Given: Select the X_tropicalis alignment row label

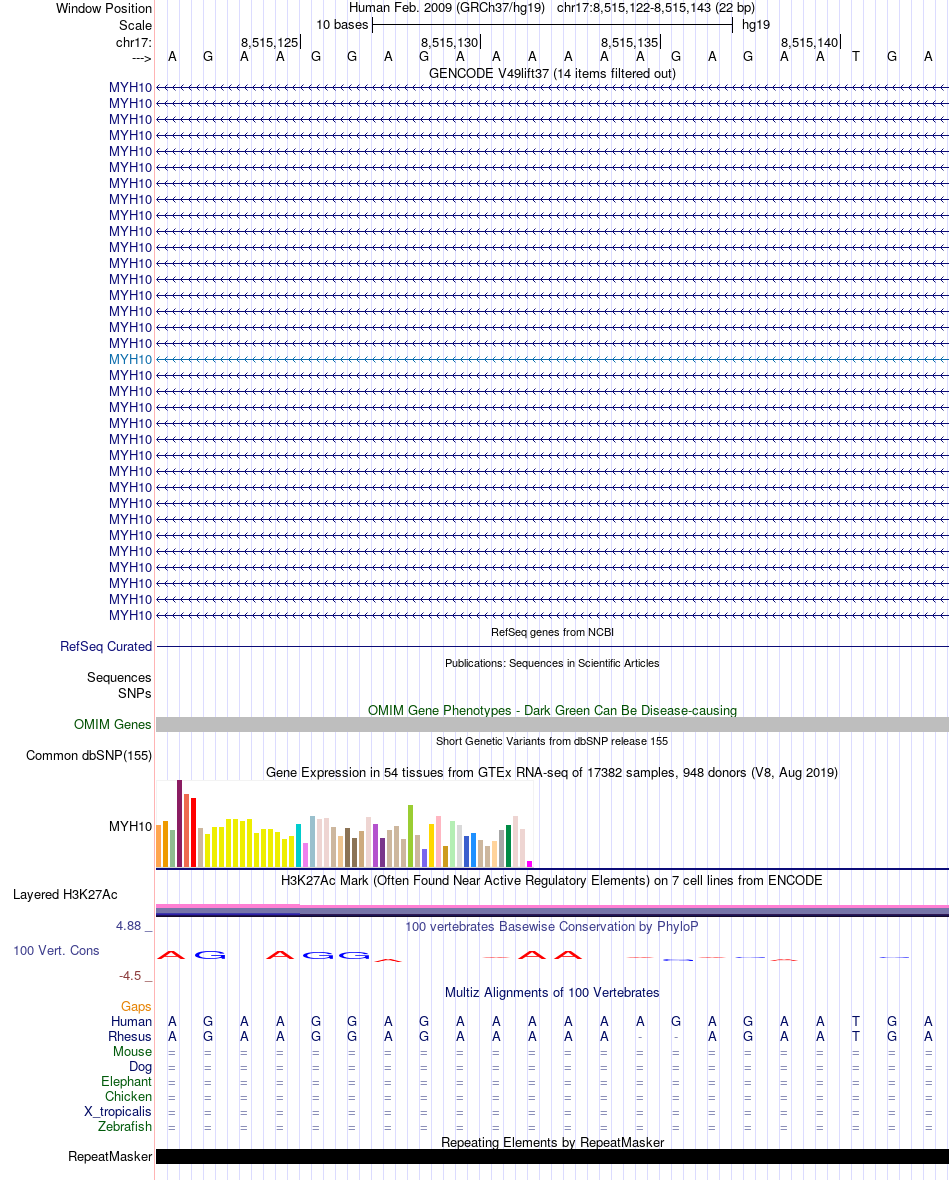Looking at the screenshot, I should pyautogui.click(x=117, y=1112).
